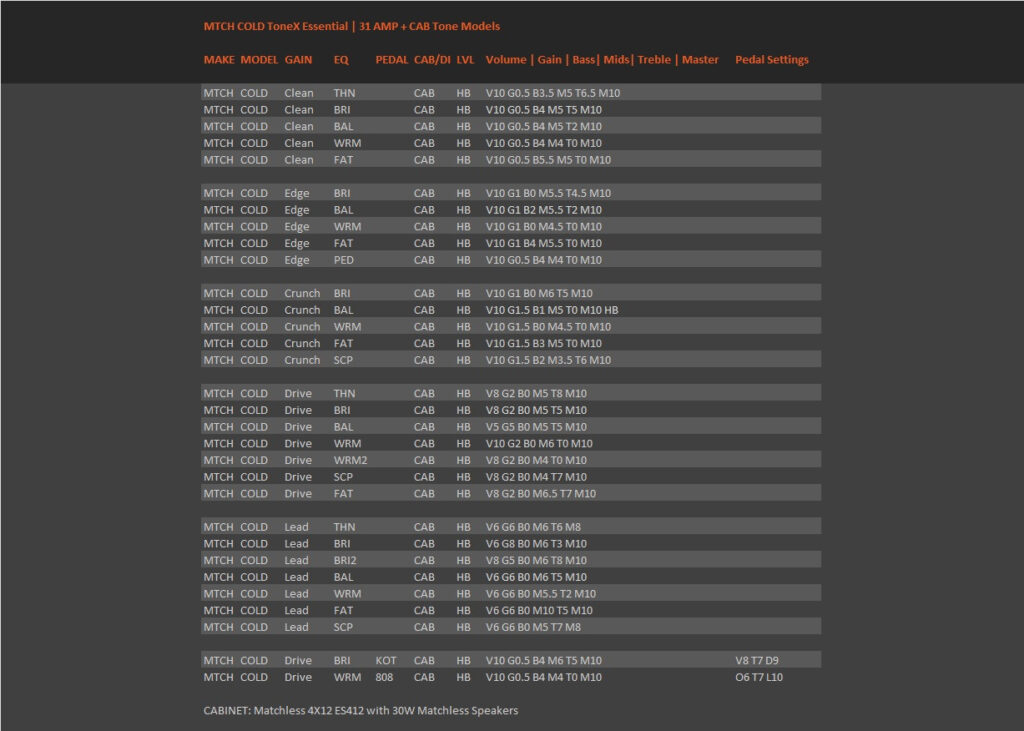Select settings 'V10 G1.5 B1 M5 T0 M10 HB'
The image size is (1024, 731).
pyautogui.click(x=552, y=310)
